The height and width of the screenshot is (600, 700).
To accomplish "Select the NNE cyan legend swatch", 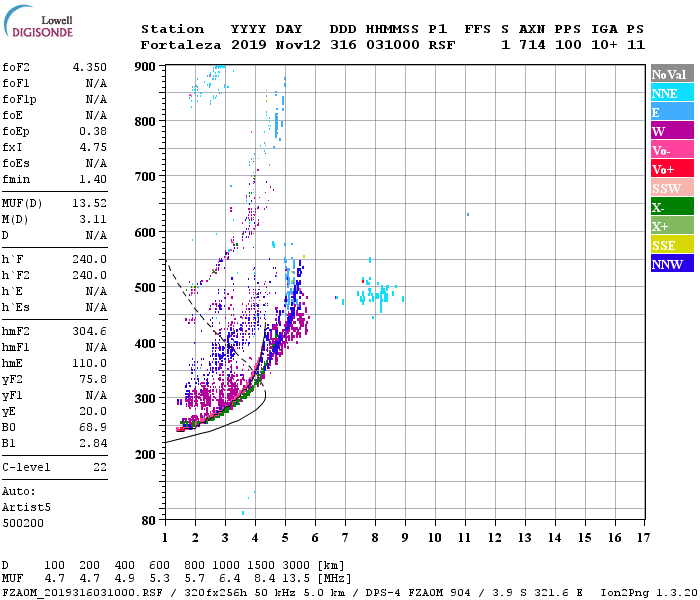I will coord(672,93).
